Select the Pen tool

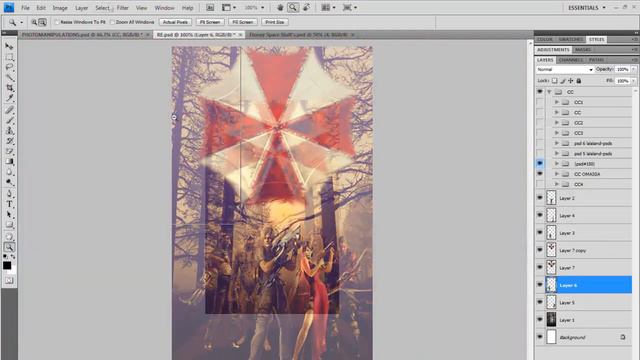coord(9,194)
